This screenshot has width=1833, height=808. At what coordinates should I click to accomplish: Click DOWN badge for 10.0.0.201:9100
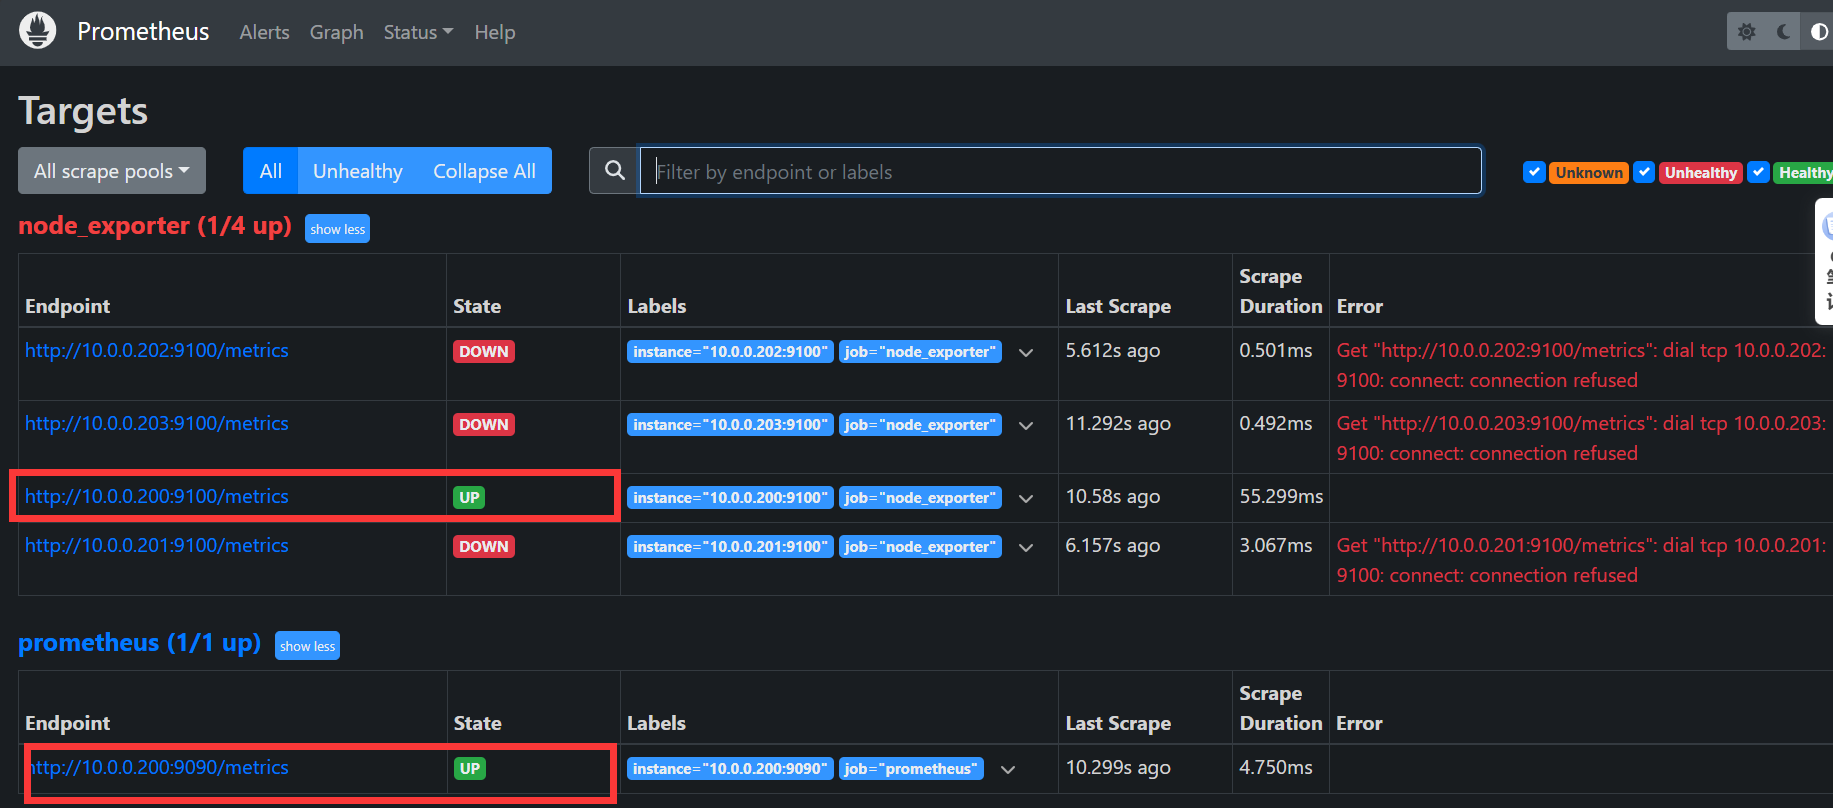484,547
